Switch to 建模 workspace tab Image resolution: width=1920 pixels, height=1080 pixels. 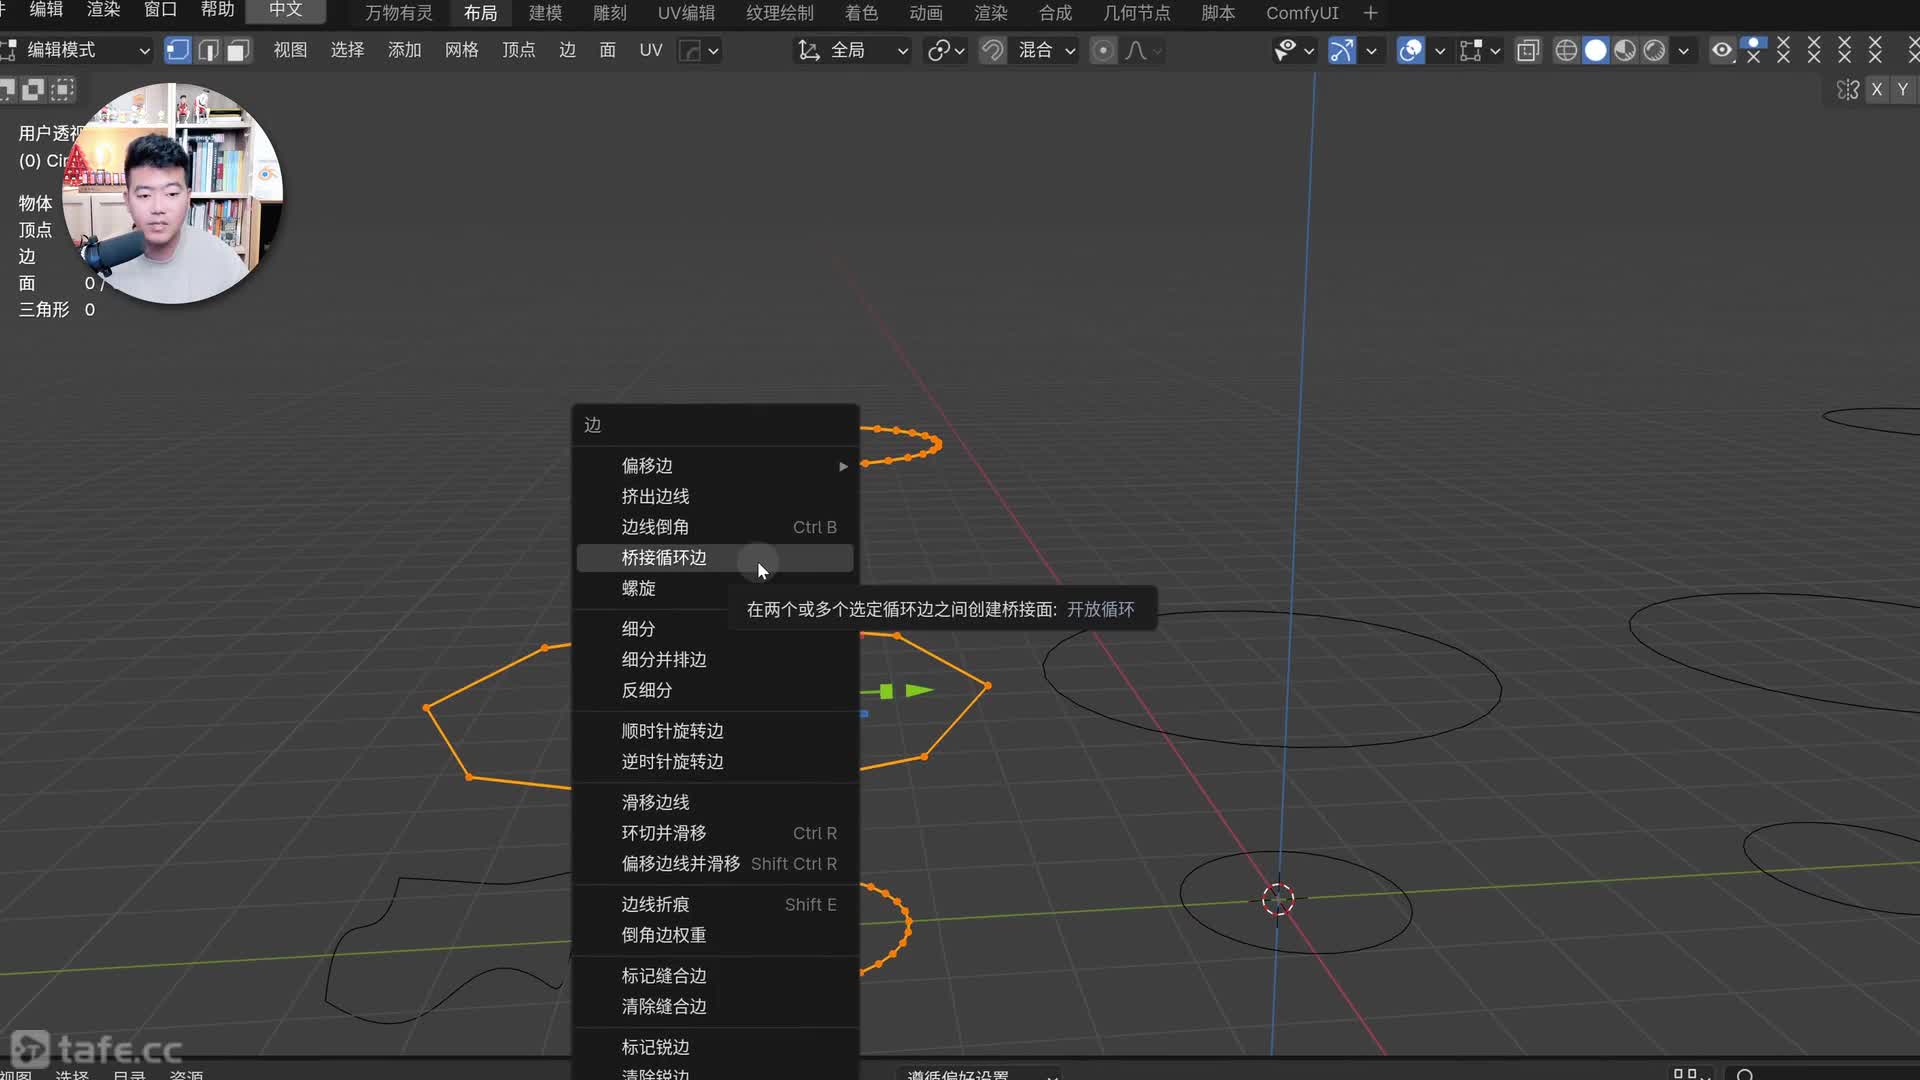coord(545,13)
